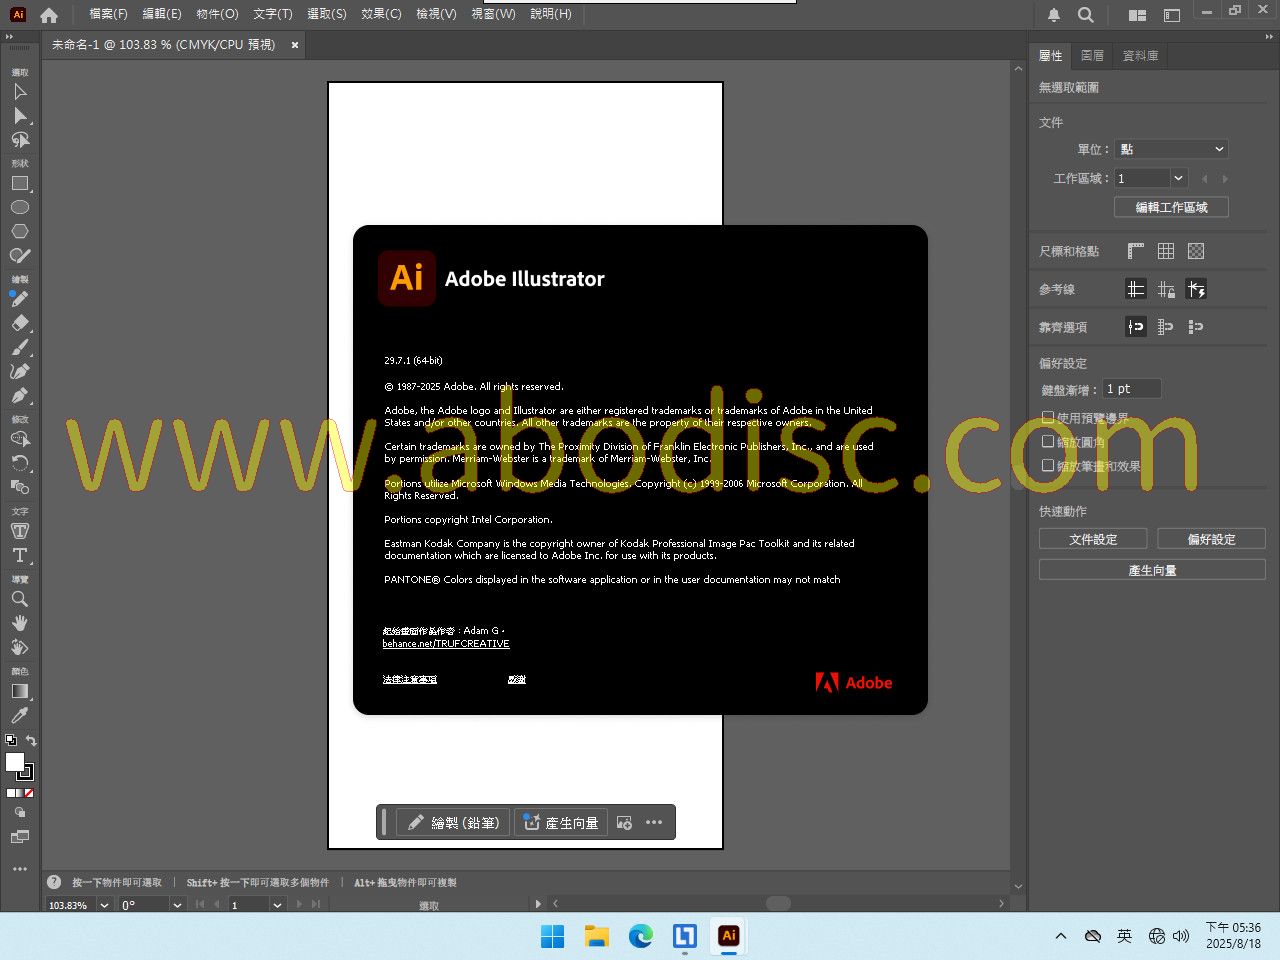The height and width of the screenshot is (960, 1280).
Task: Show hidden system tray icons chevron
Action: [1061, 937]
